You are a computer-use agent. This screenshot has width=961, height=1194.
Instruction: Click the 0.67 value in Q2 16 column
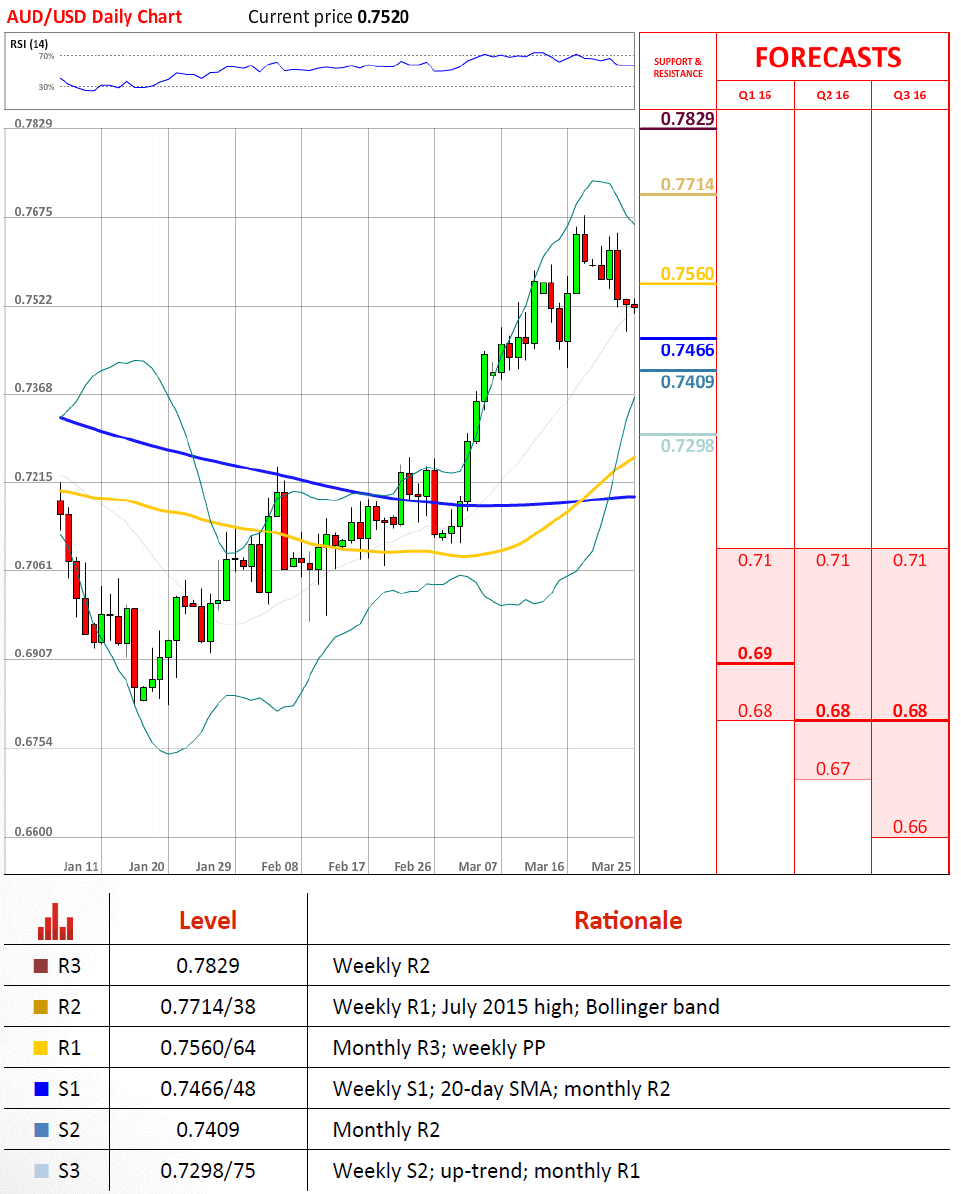click(833, 769)
